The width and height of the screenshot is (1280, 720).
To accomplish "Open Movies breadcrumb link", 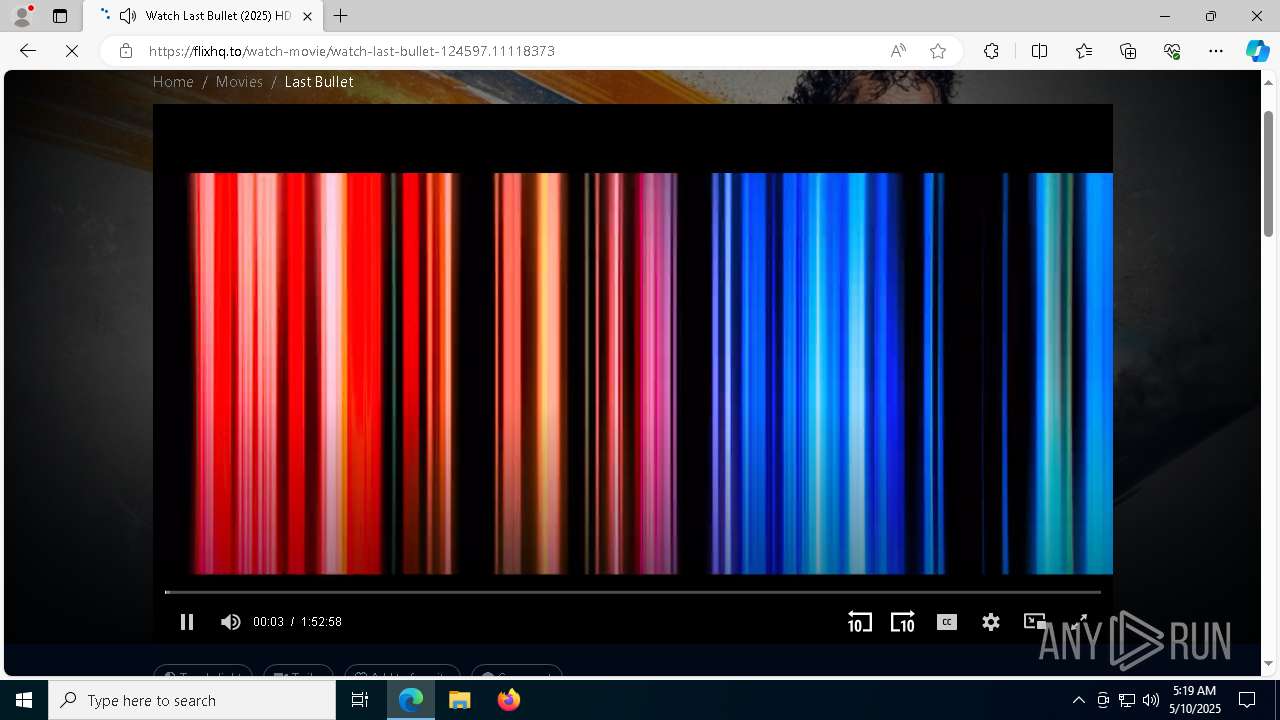I will pyautogui.click(x=239, y=82).
